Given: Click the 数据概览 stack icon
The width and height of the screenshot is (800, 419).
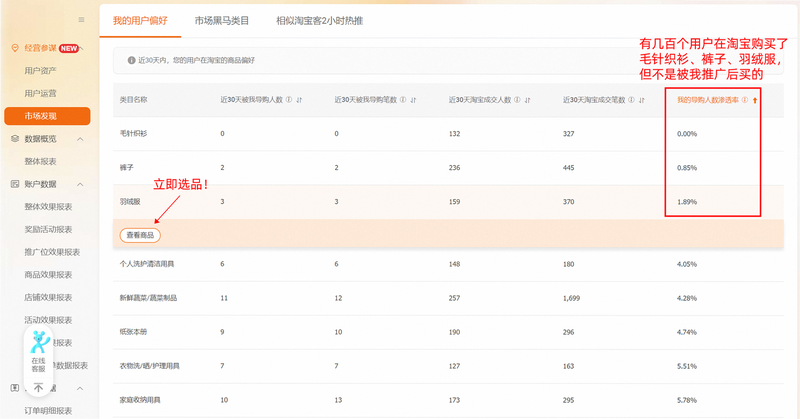Looking at the screenshot, I should [x=15, y=139].
